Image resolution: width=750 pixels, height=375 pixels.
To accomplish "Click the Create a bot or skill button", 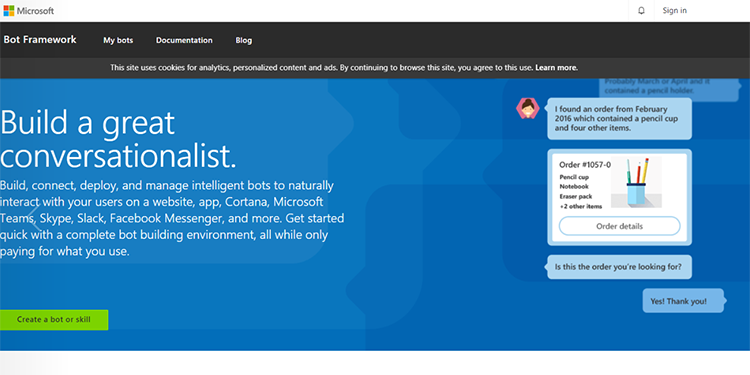I will (54, 320).
